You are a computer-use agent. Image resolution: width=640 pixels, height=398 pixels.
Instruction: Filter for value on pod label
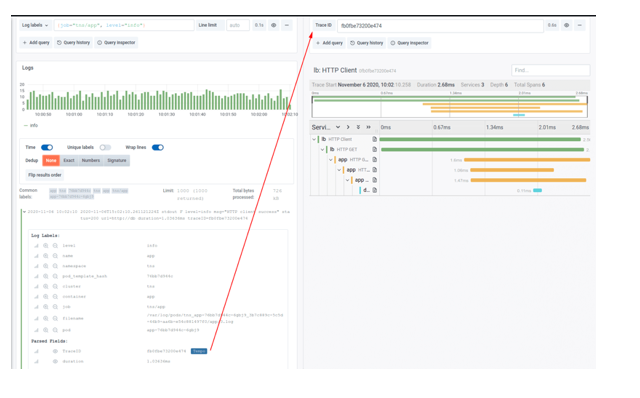pos(46,330)
